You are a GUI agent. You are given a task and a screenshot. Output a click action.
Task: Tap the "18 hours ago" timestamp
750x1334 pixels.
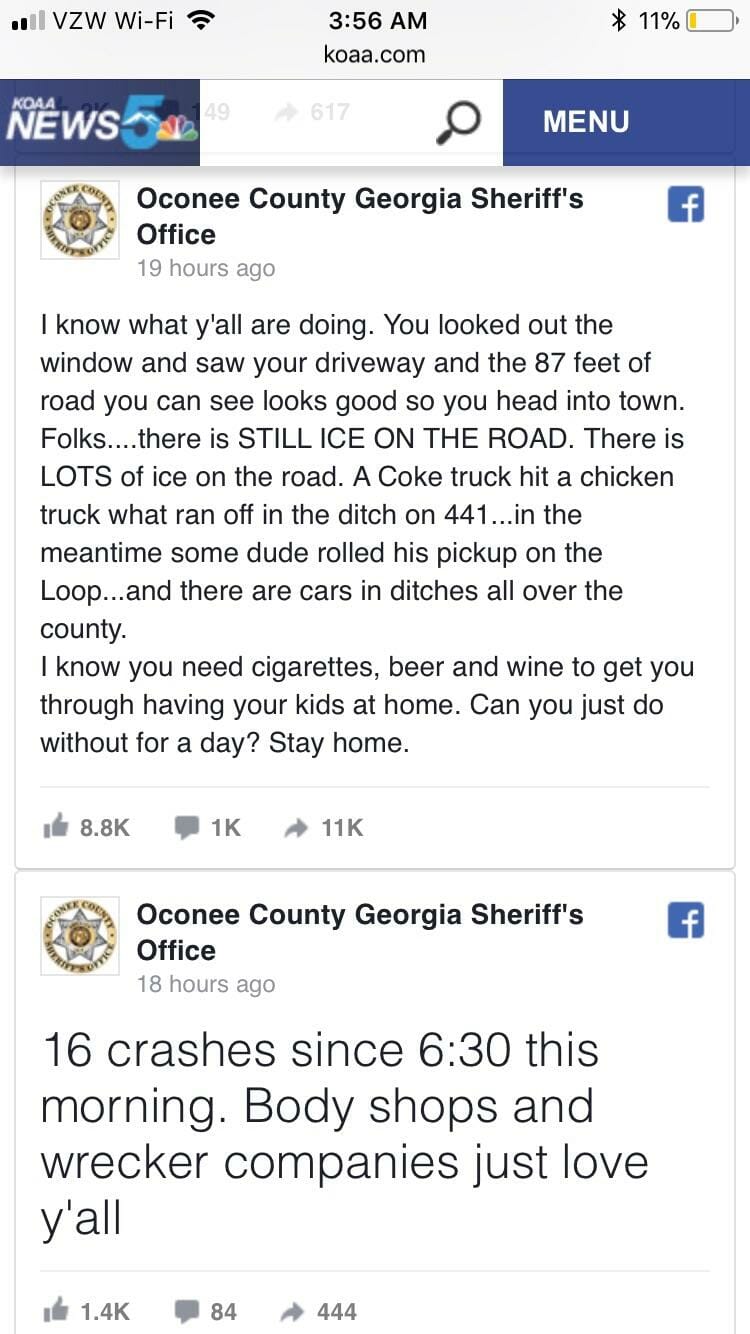click(x=206, y=984)
